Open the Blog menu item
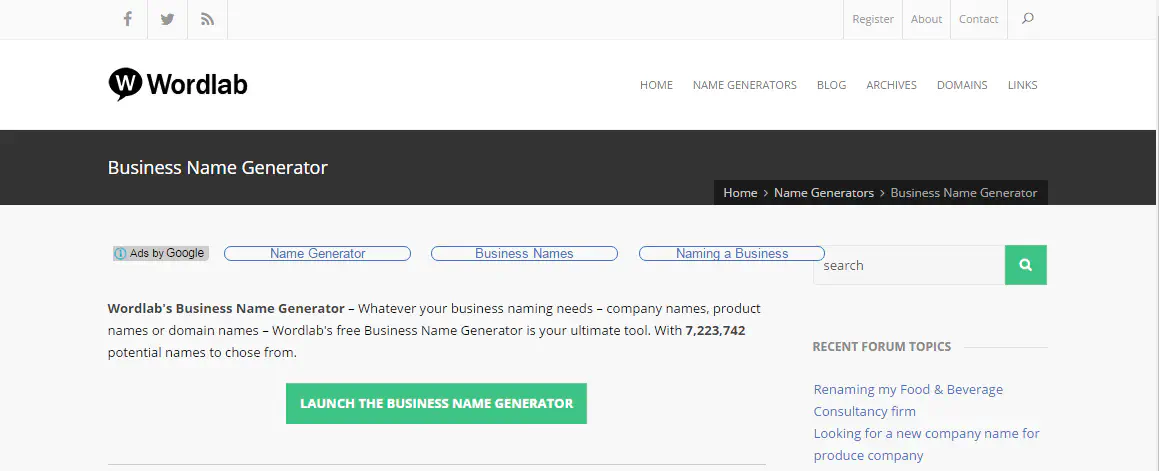The height and width of the screenshot is (471, 1159). point(831,85)
